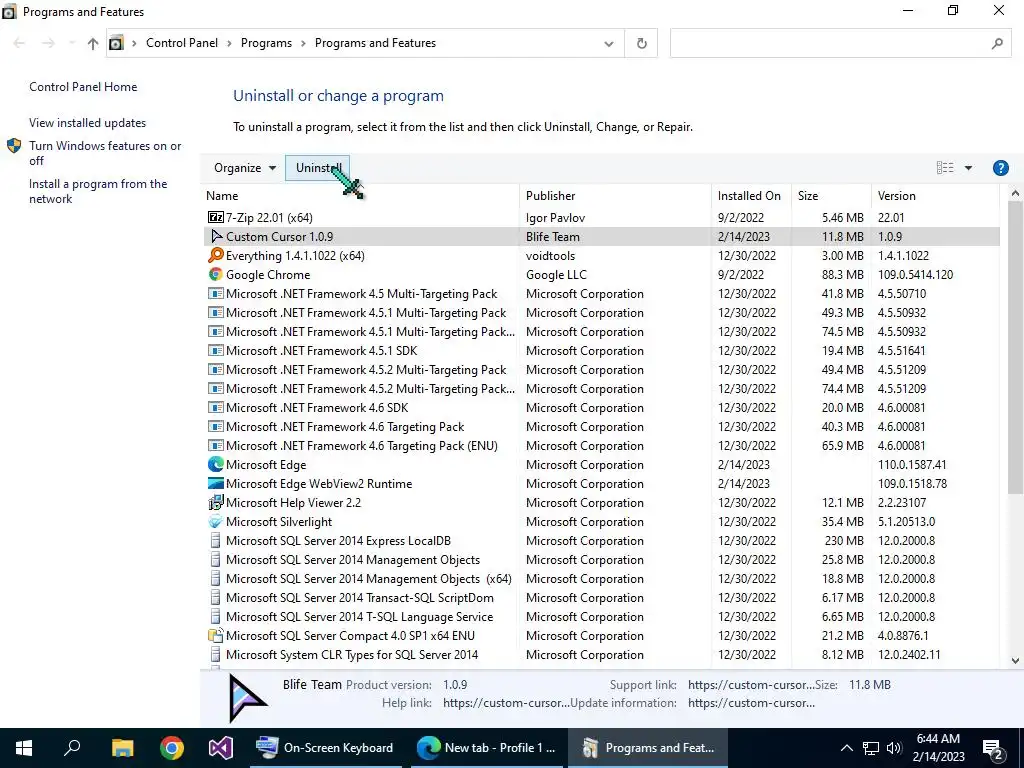Click the 7-Zip program icon

pos(216,217)
